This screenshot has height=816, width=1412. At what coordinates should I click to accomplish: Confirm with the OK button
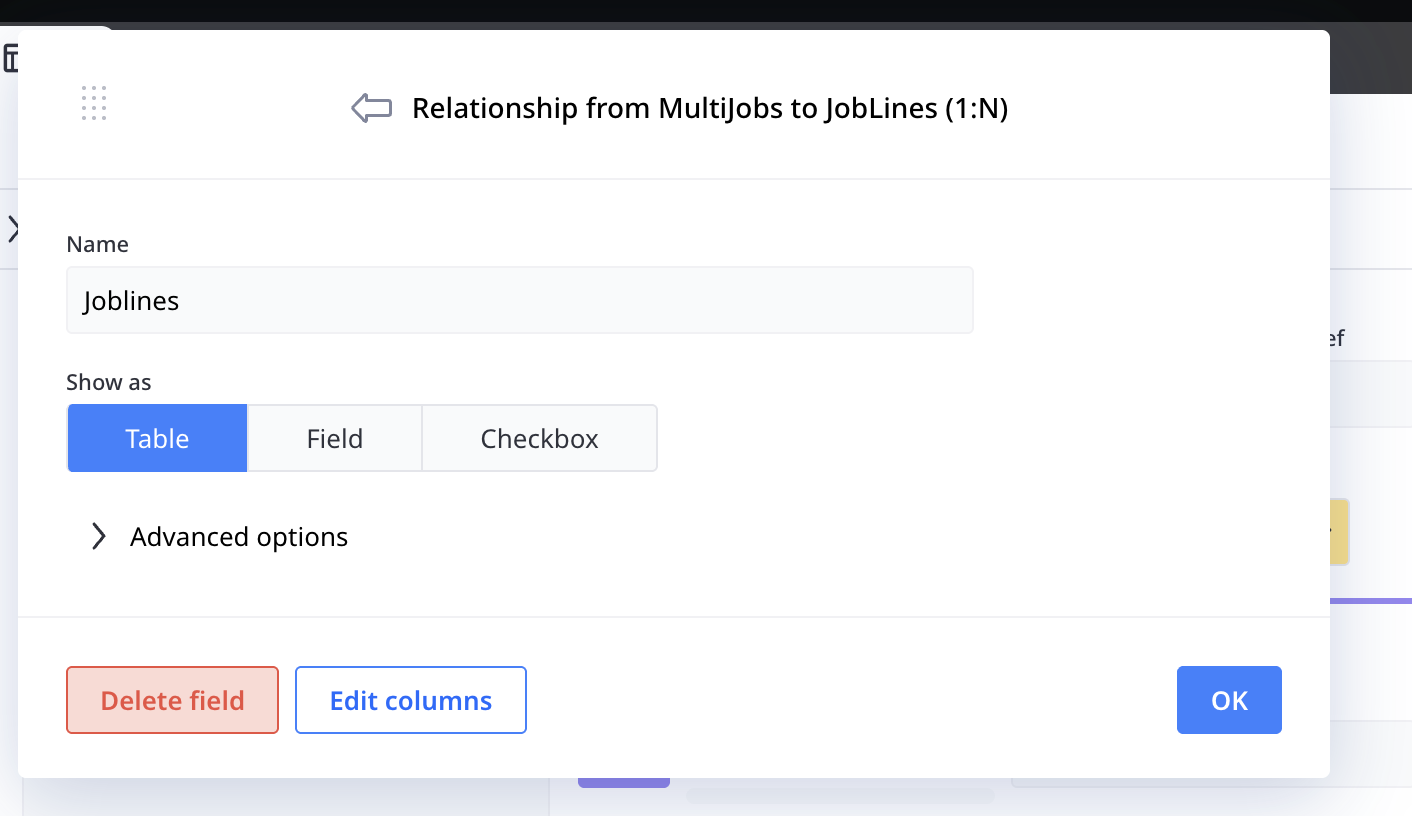point(1229,700)
